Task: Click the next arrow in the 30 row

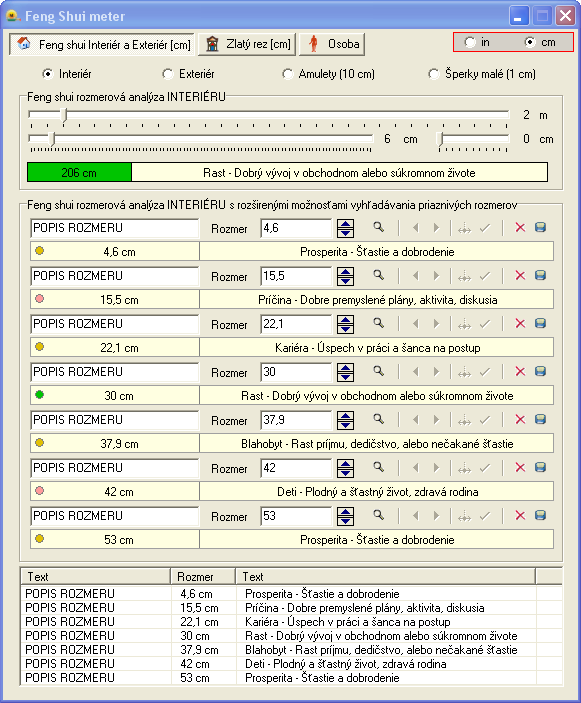Action: [436, 372]
